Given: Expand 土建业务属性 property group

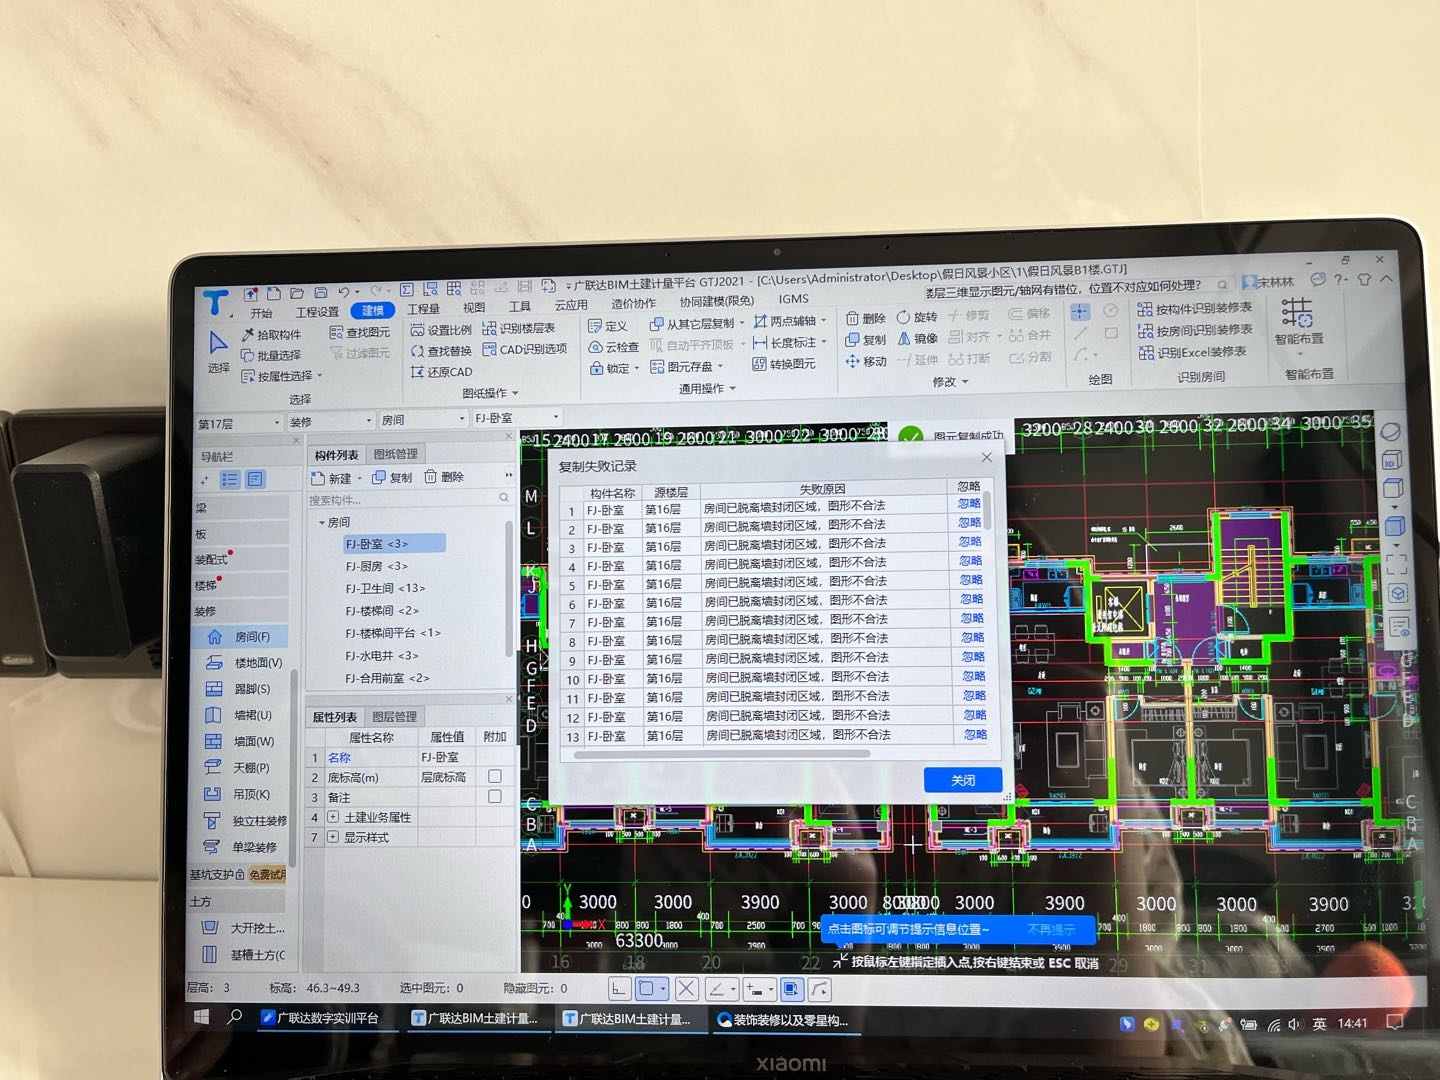Looking at the screenshot, I should click(x=333, y=817).
